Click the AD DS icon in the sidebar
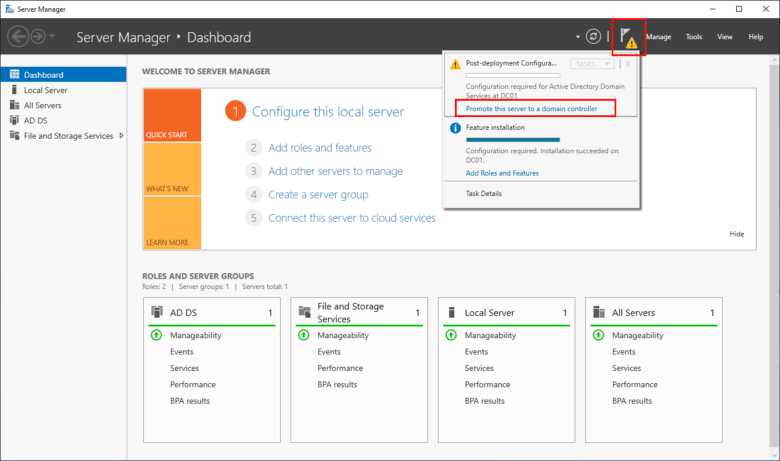The width and height of the screenshot is (780, 461). coord(14,120)
